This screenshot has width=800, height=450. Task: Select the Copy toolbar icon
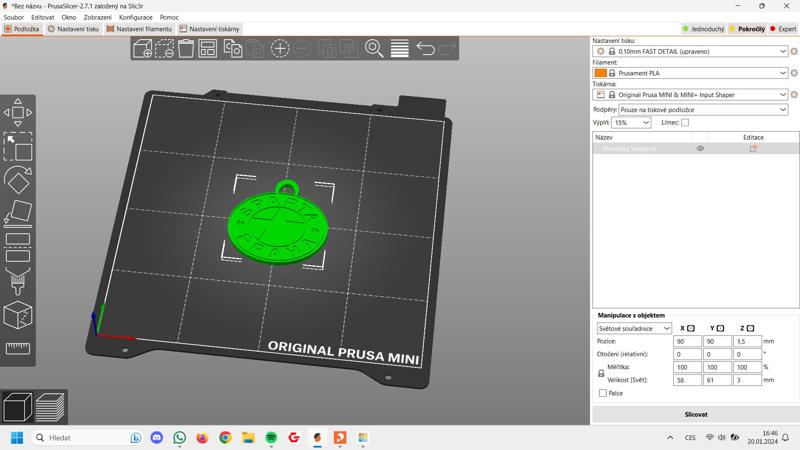coord(233,49)
